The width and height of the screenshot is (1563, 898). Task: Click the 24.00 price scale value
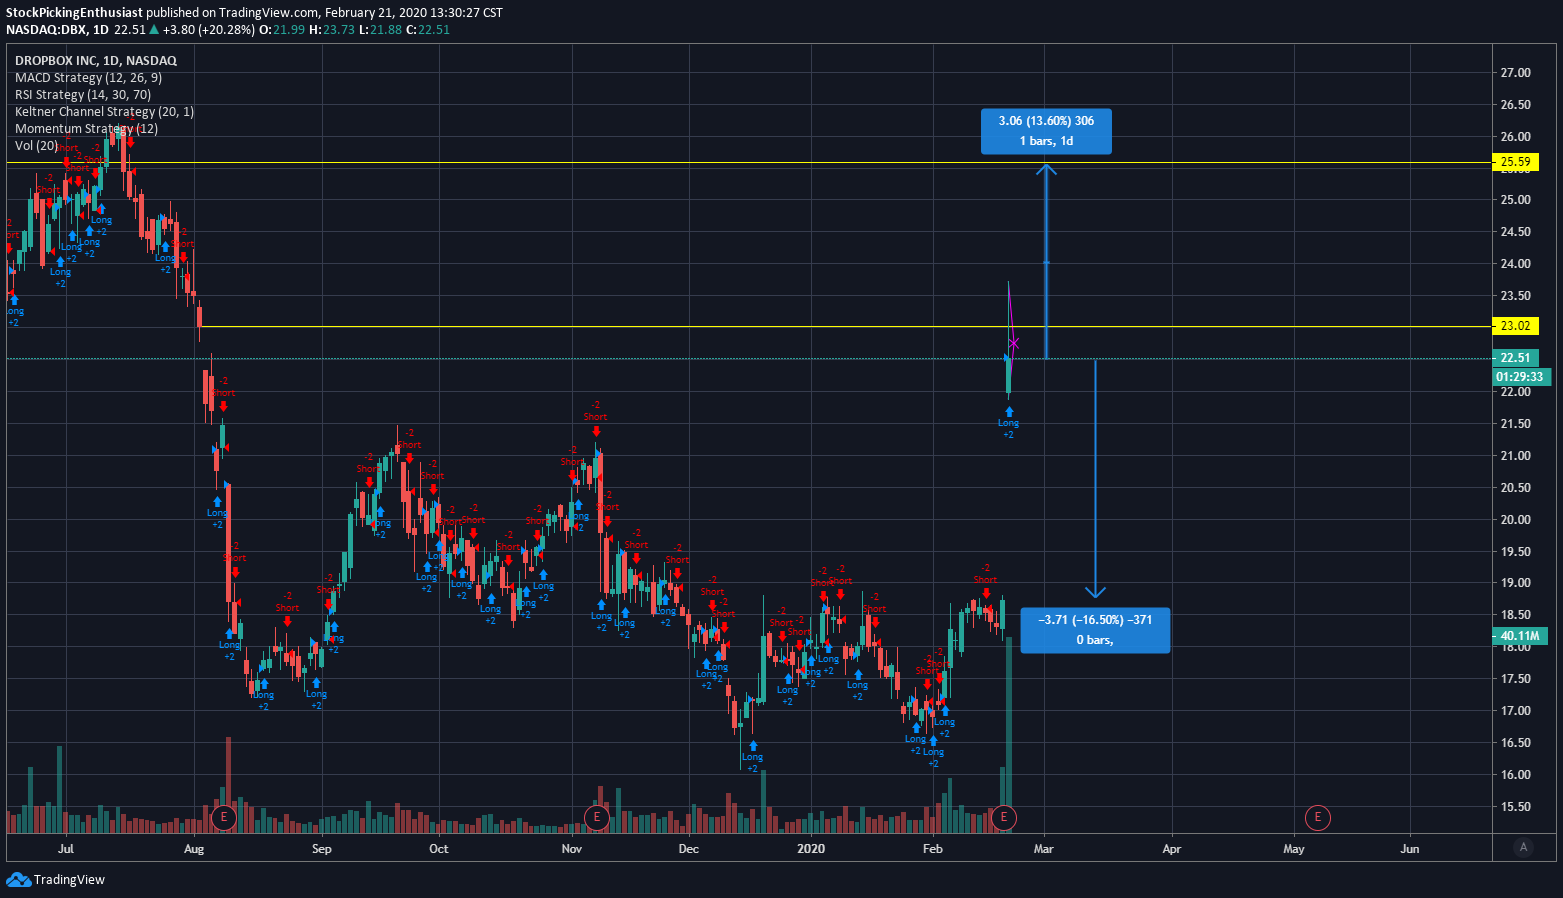(x=1515, y=264)
